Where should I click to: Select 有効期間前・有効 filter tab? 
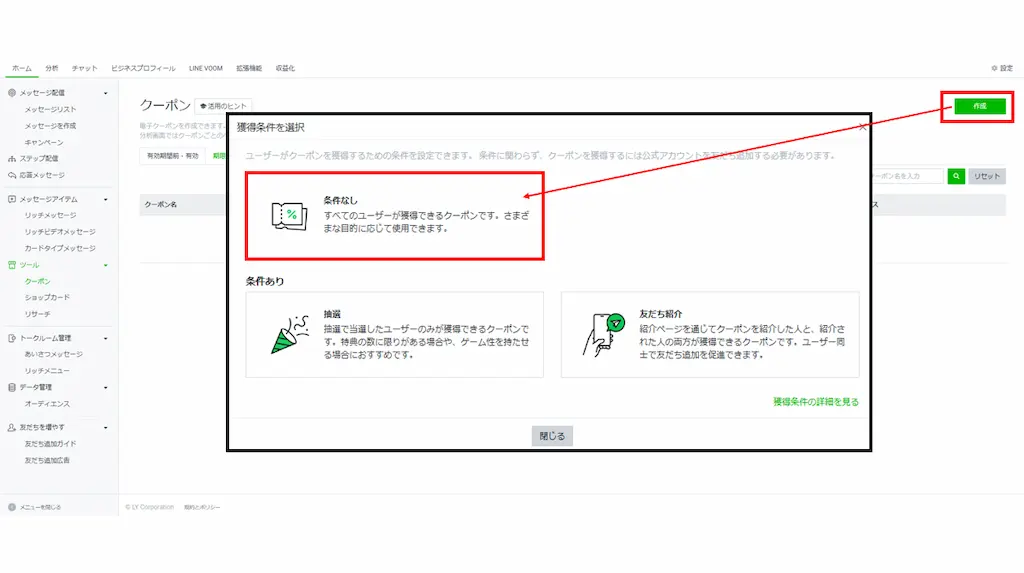click(172, 156)
